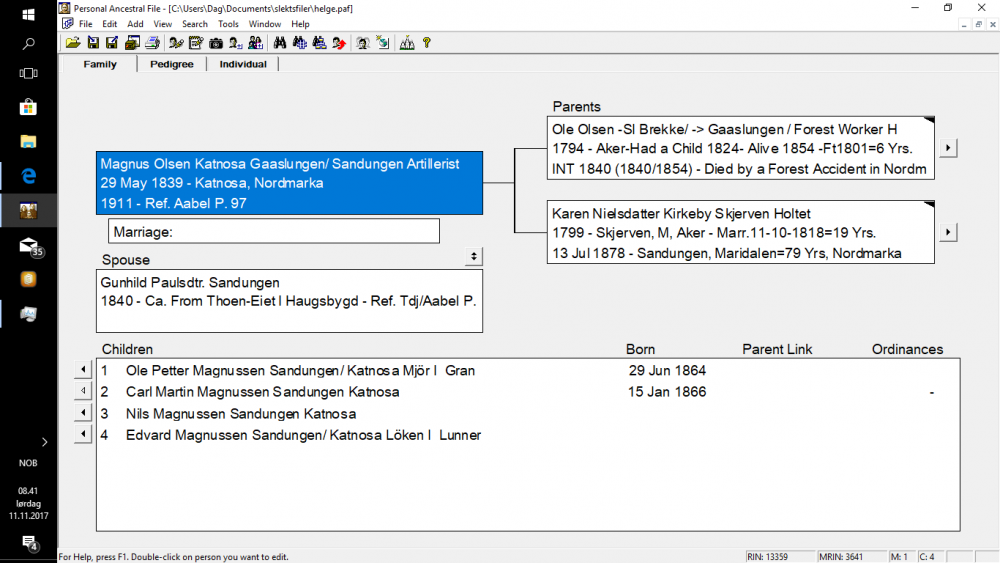Click the binoculars with chart descendancy search icon
The width and height of the screenshot is (1000, 563).
pyautogui.click(x=319, y=43)
